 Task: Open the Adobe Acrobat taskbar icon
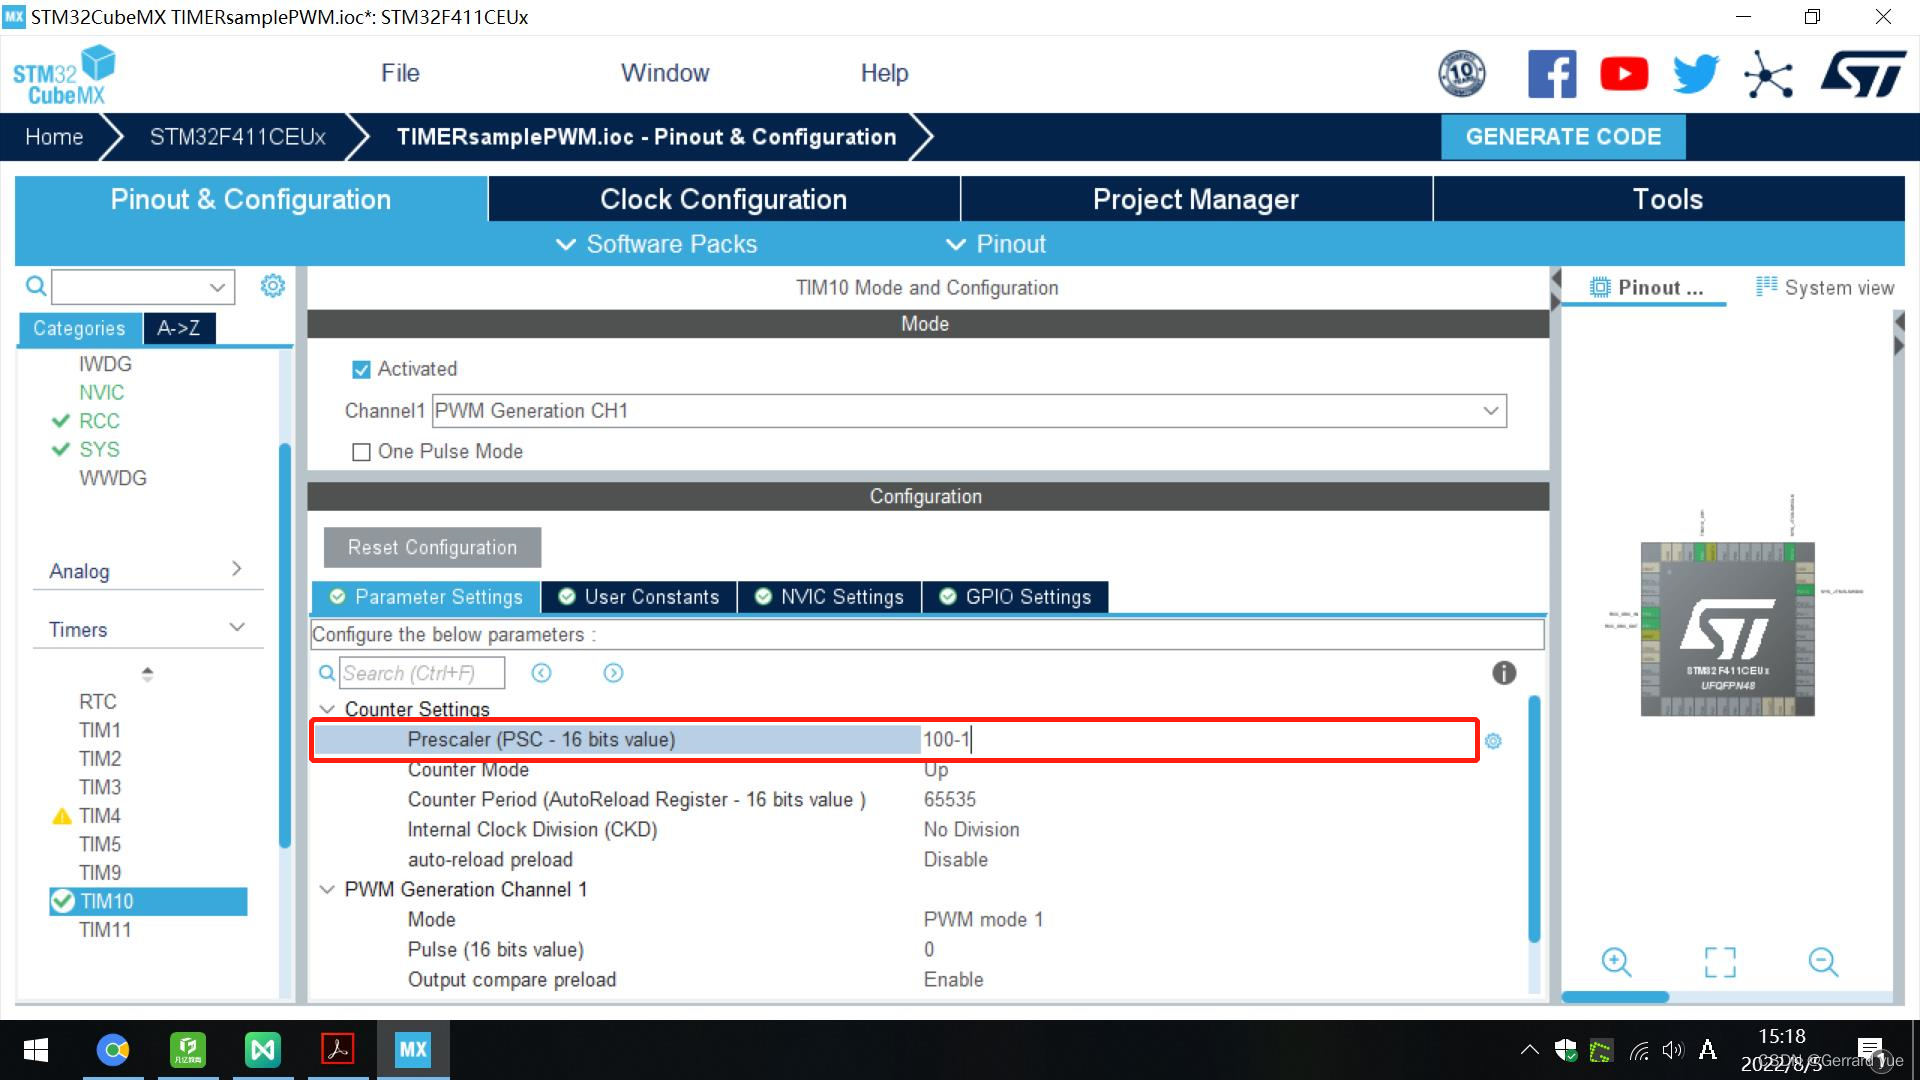click(x=337, y=1050)
